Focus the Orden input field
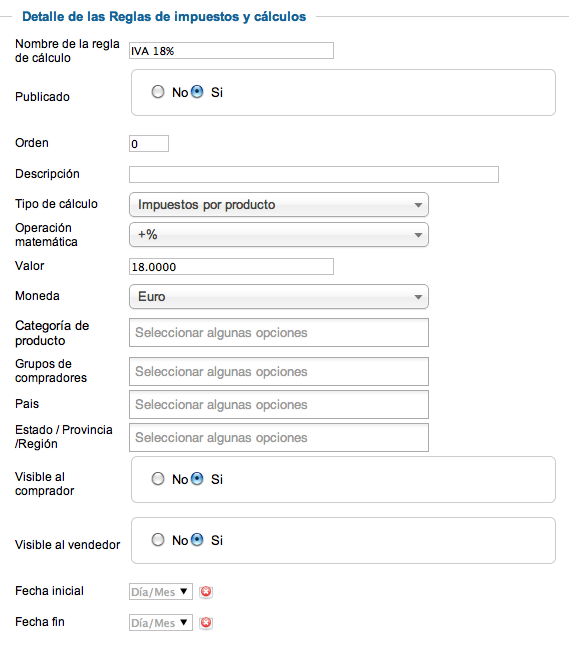569x646 pixels. pos(149,144)
